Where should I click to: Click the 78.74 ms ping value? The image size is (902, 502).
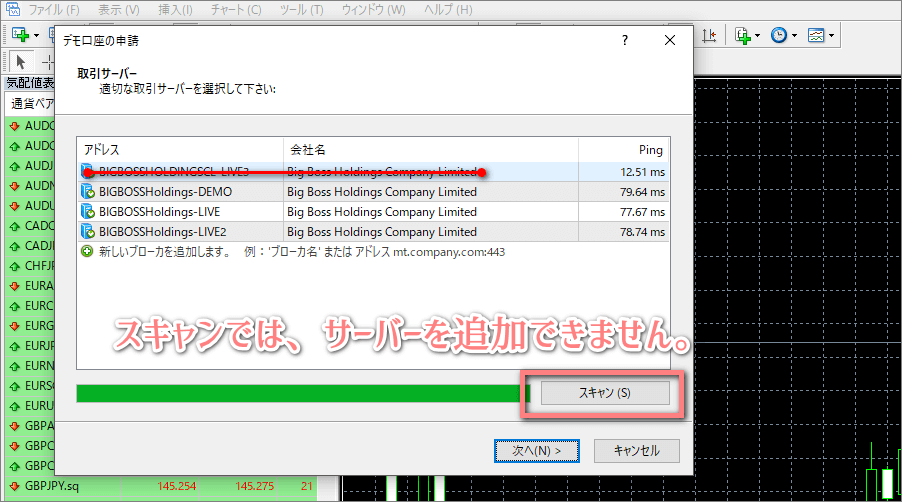tap(643, 232)
